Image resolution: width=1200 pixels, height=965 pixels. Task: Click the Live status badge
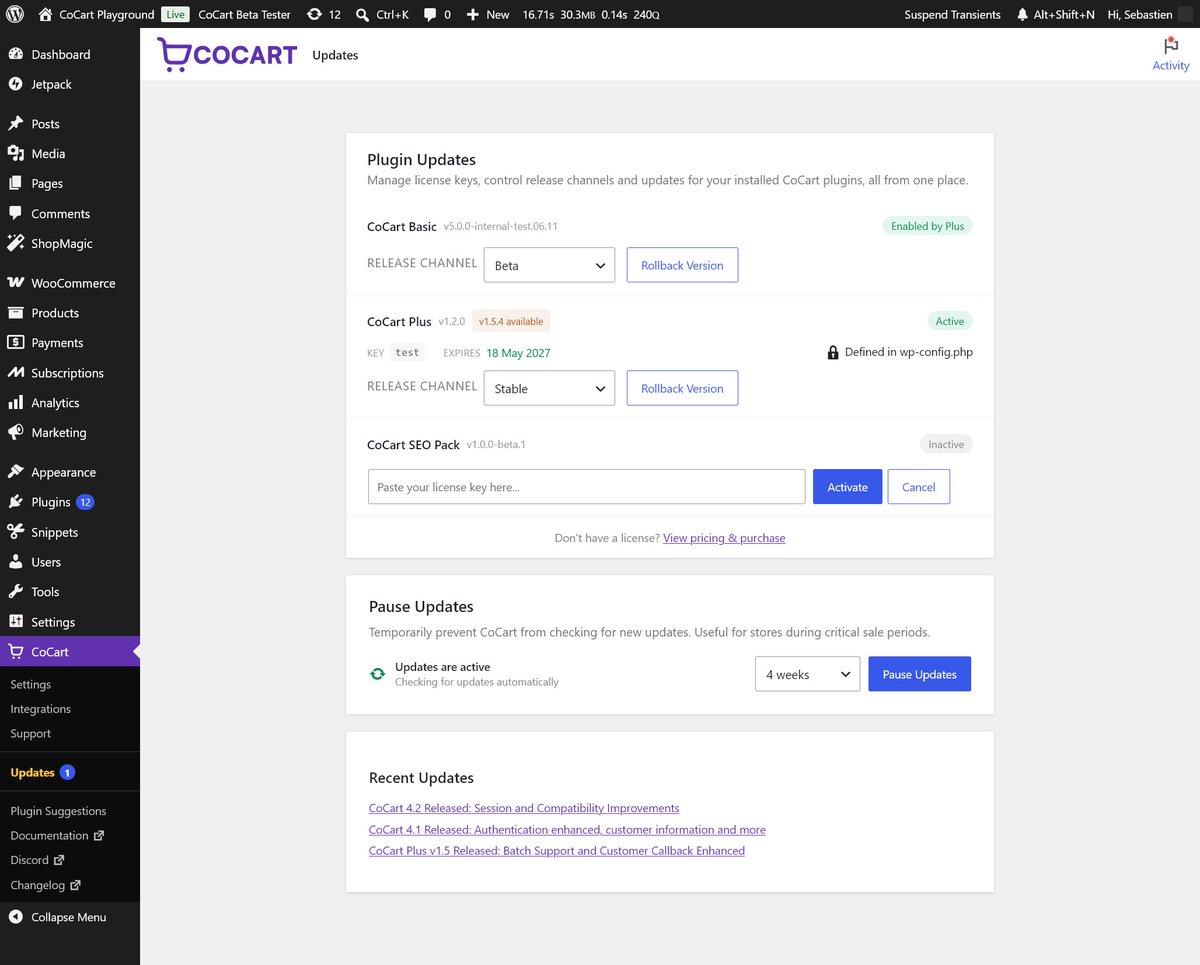pos(176,14)
